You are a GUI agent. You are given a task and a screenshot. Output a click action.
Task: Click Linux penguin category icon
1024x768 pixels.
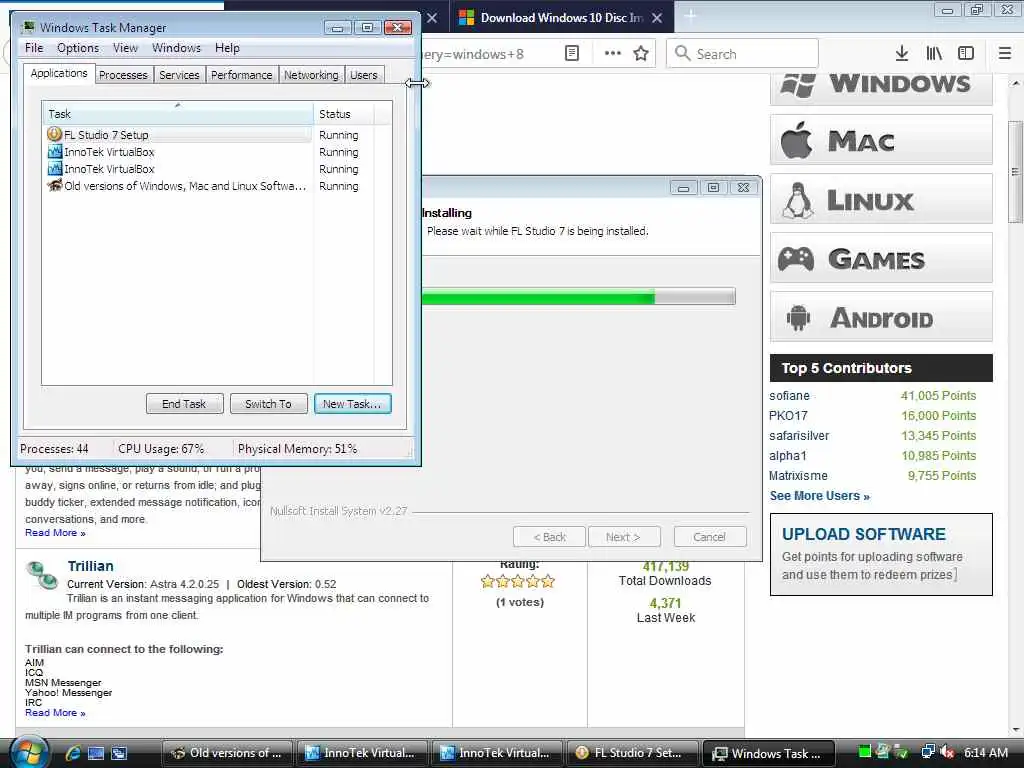click(797, 200)
